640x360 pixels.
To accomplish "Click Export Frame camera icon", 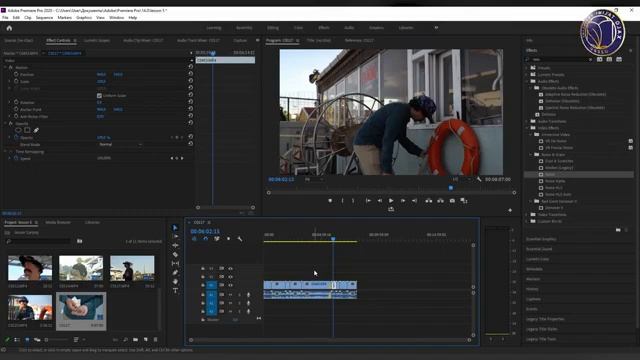I will [x=452, y=201].
